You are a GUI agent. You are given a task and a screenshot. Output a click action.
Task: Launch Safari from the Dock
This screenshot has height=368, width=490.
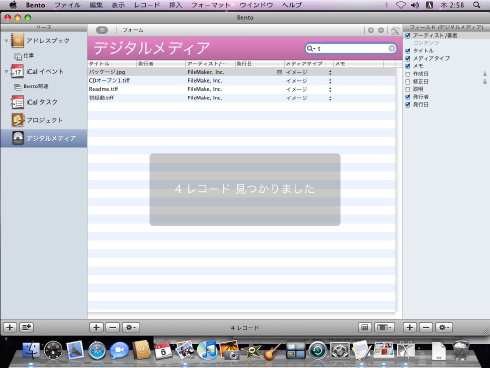point(97,351)
